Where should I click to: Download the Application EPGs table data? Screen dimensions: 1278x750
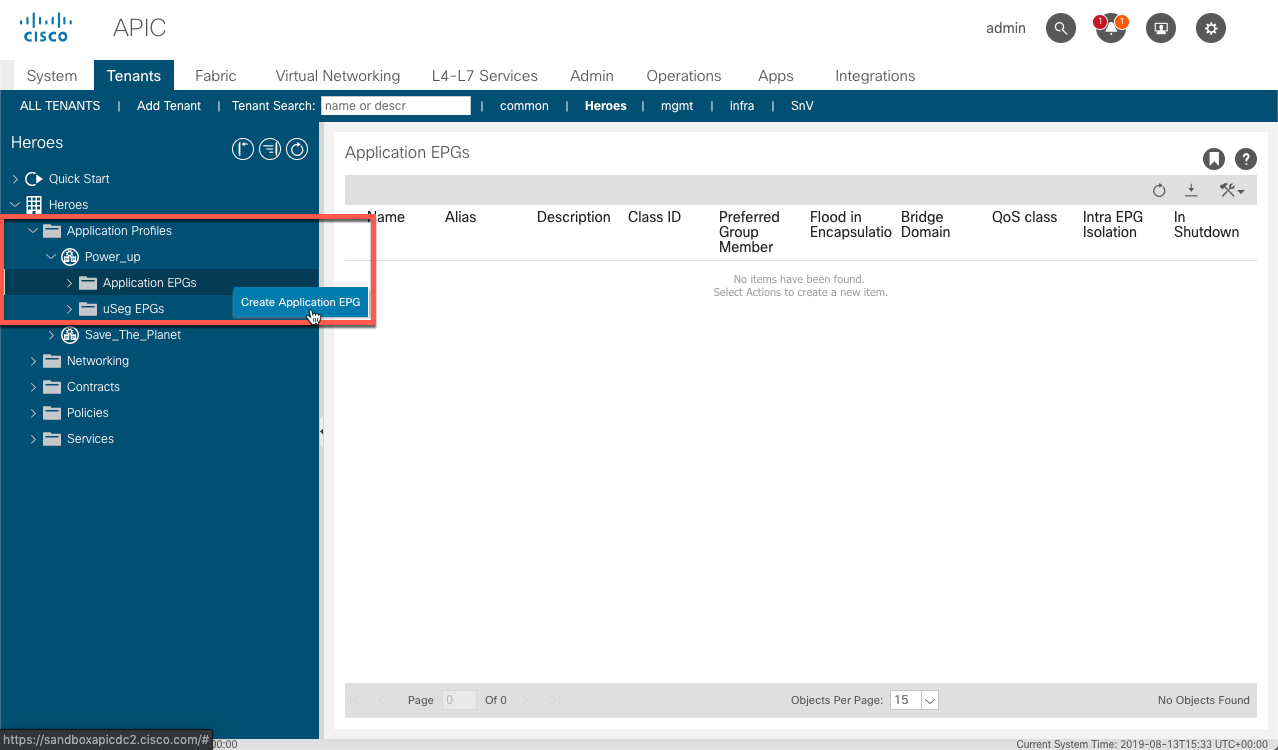pos(1191,190)
